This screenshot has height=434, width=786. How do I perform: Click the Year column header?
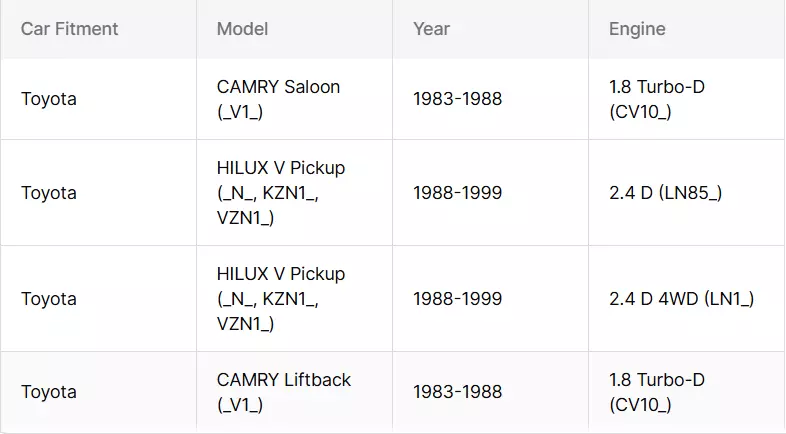coord(431,29)
